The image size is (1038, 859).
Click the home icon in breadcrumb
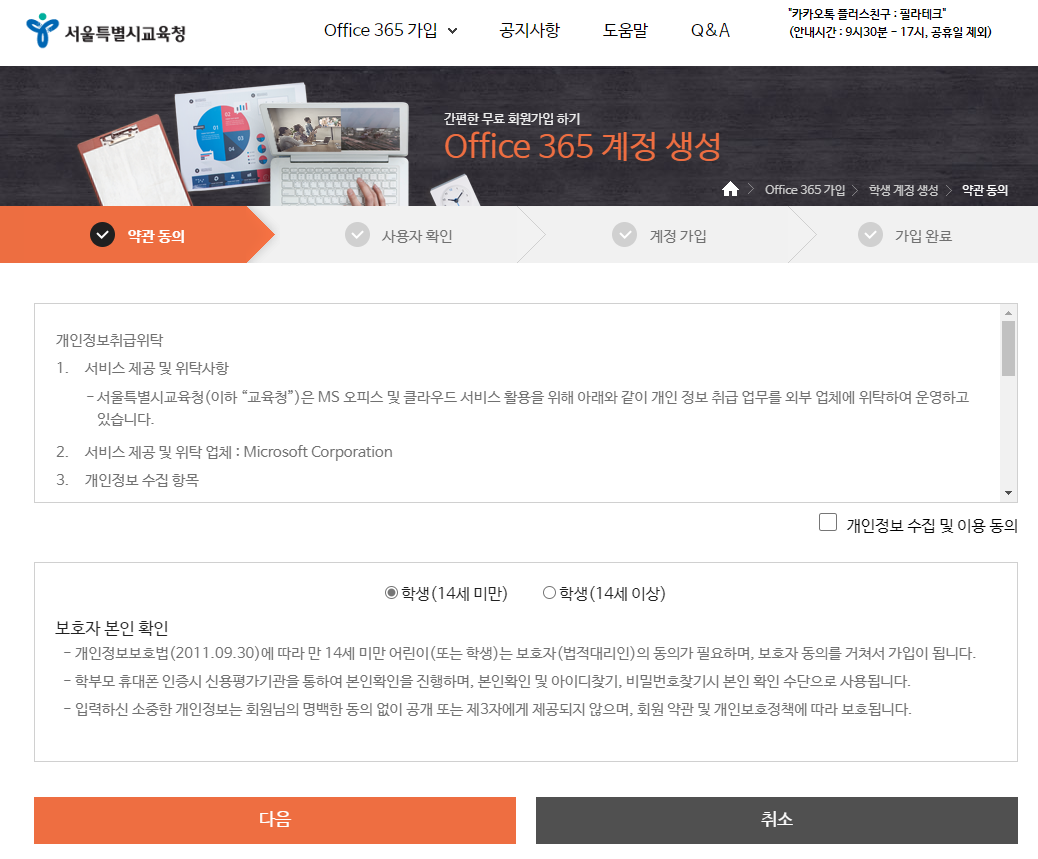click(730, 189)
